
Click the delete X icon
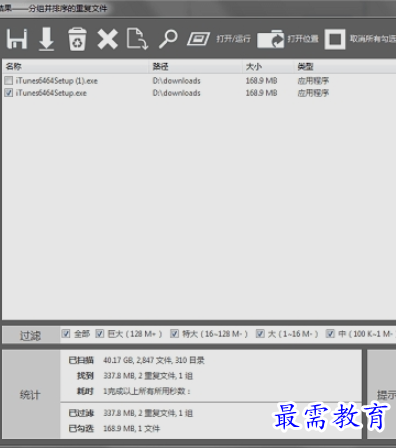click(107, 39)
